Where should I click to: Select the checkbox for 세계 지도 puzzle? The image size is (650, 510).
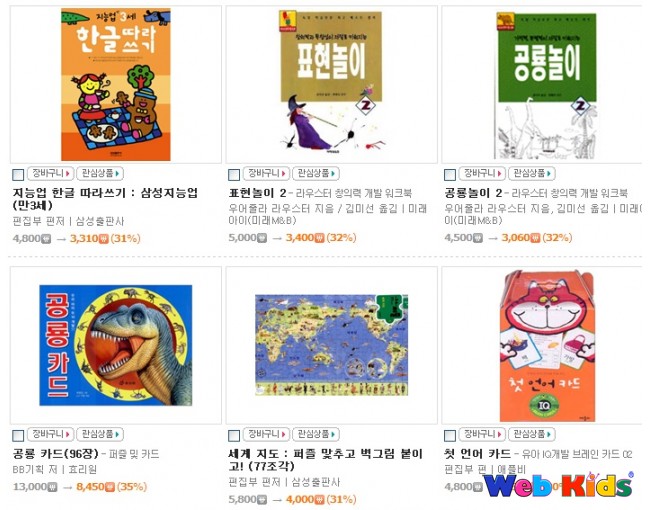pos(234,435)
